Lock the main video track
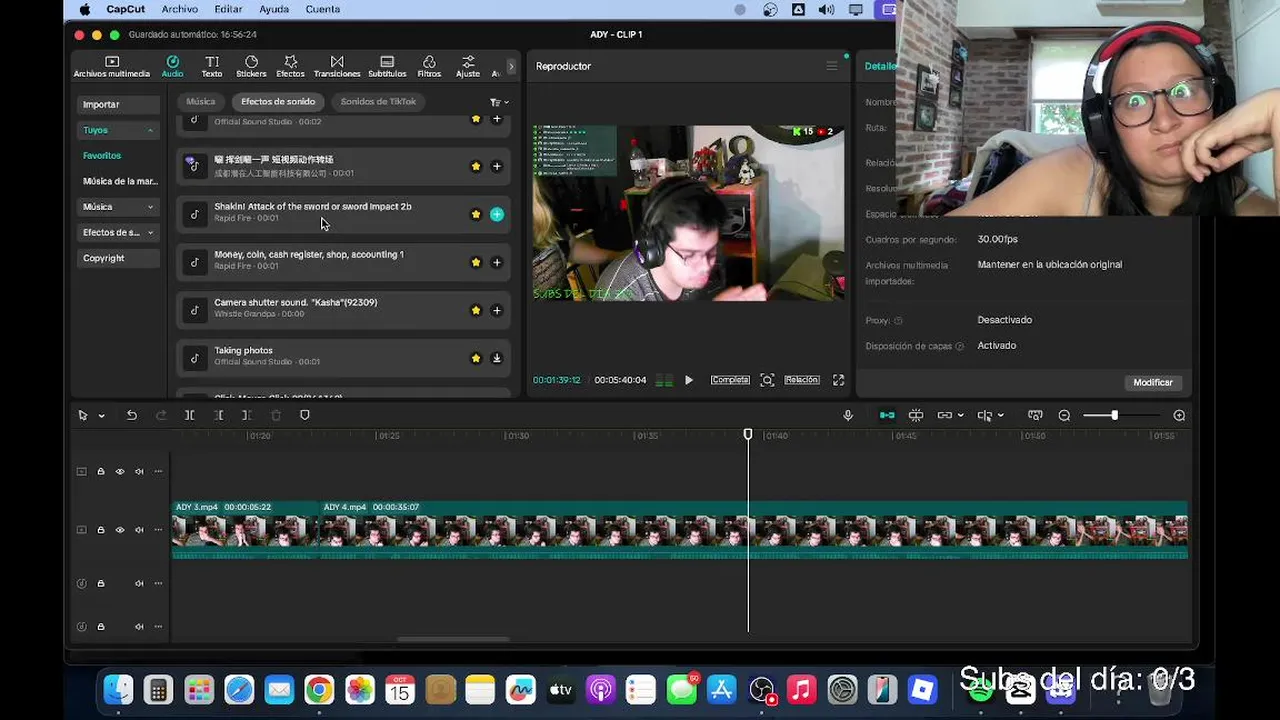Image resolution: width=1280 pixels, height=720 pixels. pos(101,530)
